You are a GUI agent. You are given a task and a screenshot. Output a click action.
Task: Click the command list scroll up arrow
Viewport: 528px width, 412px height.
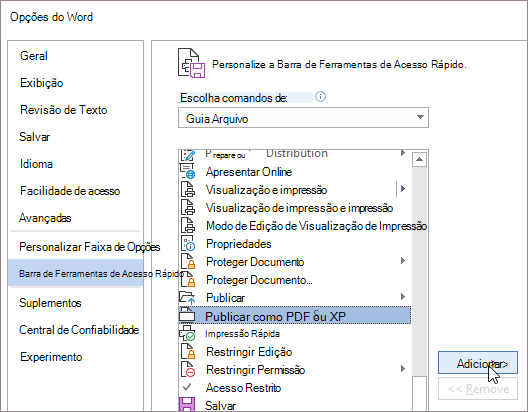[419, 159]
